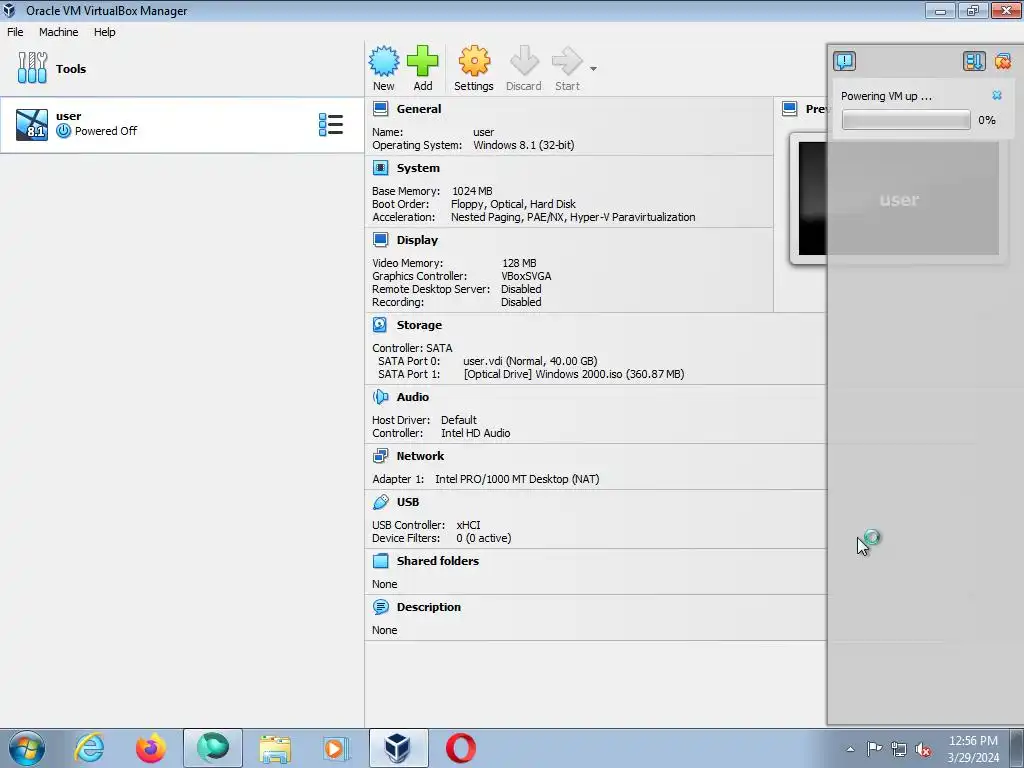1024x768 pixels.
Task: Open the Storage settings heading link
Action: tap(419, 325)
